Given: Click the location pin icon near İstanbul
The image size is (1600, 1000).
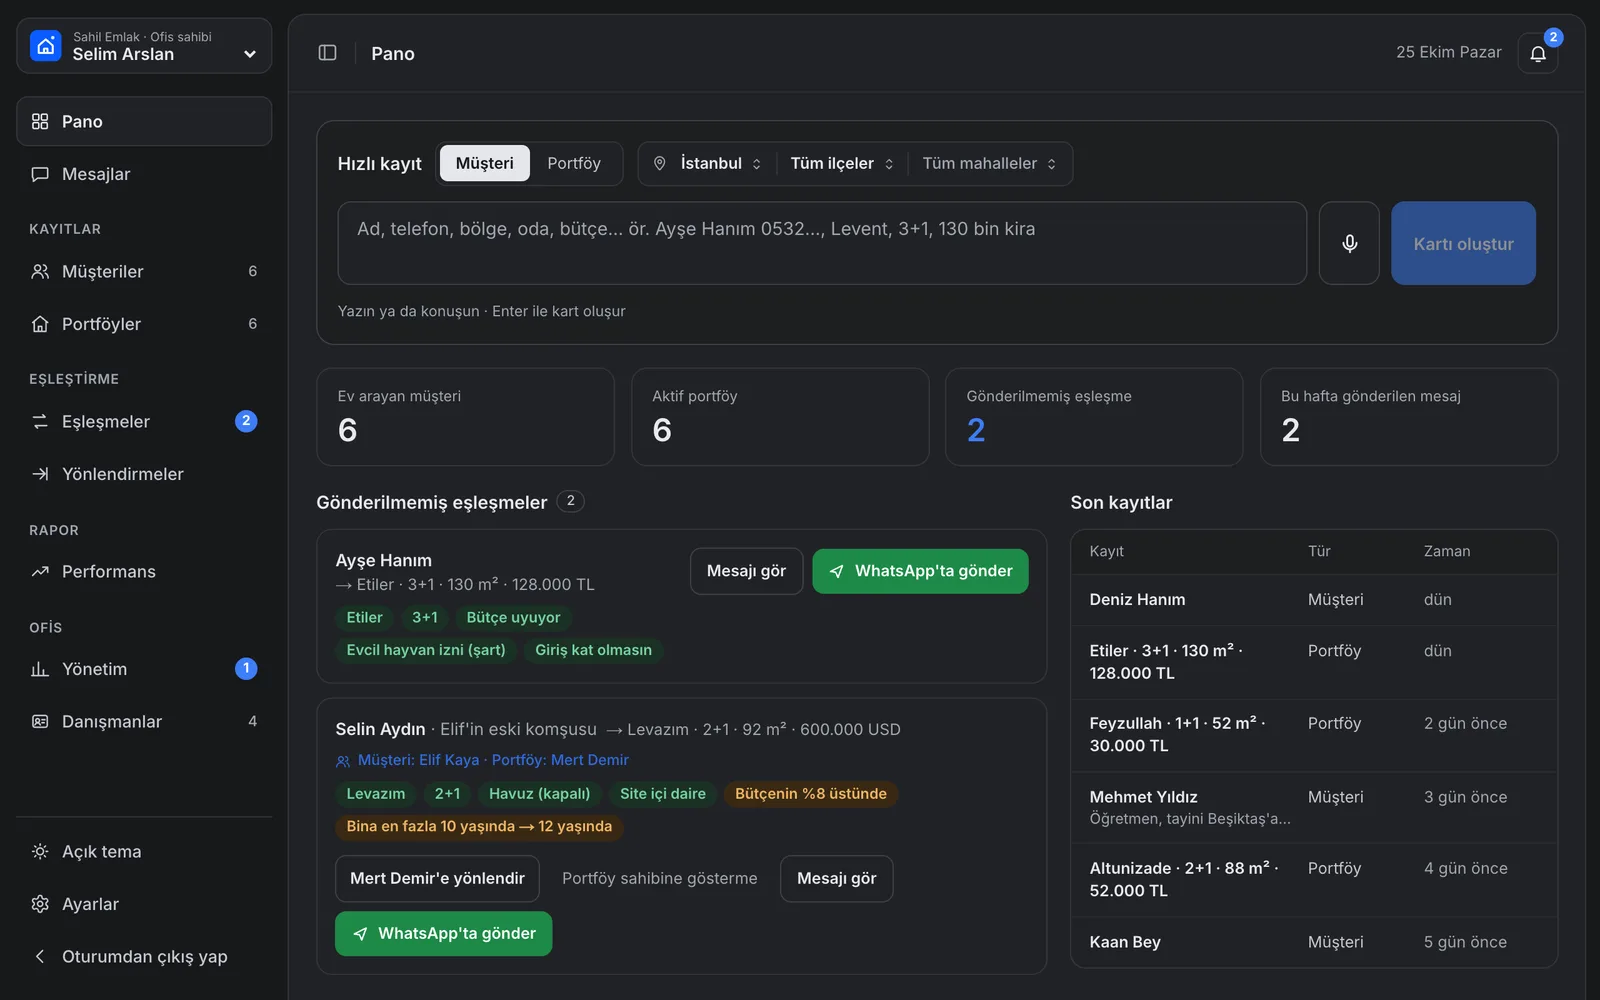Looking at the screenshot, I should pos(660,163).
